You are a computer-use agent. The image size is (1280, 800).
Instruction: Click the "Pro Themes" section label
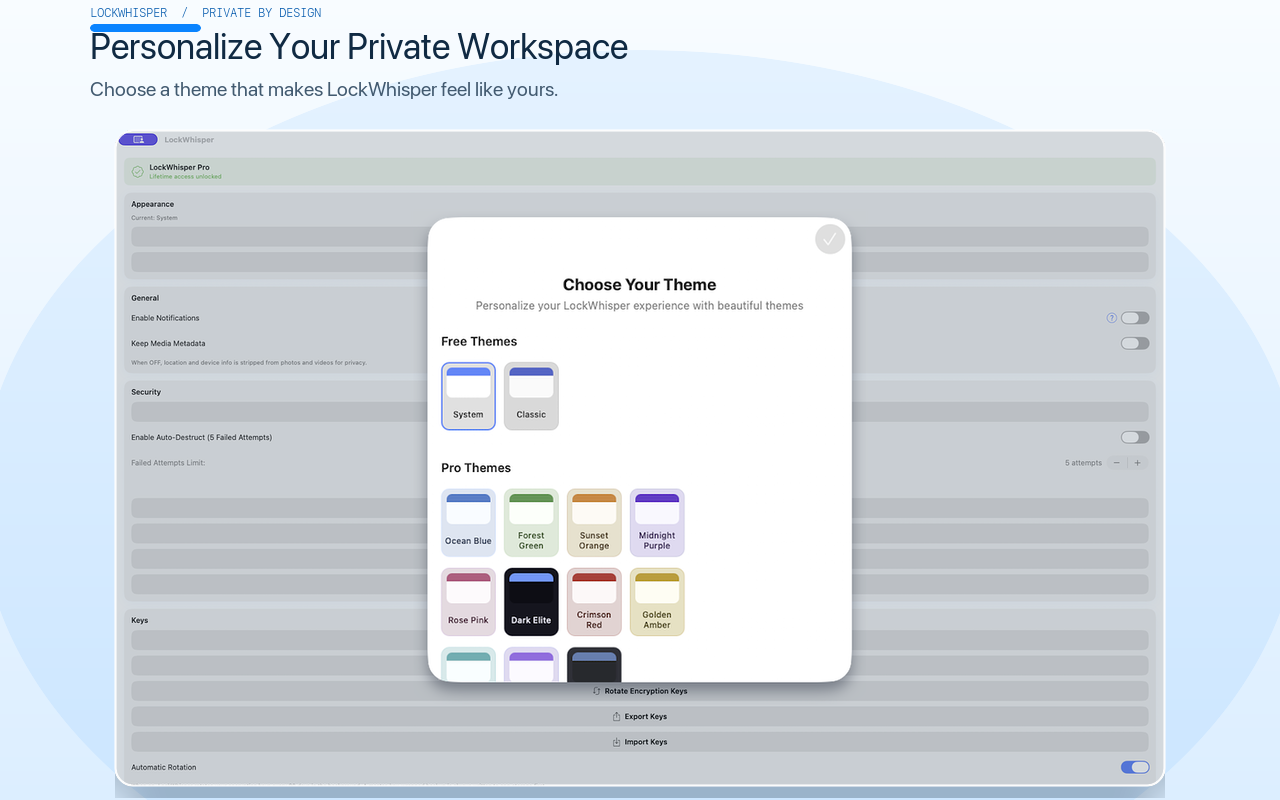coord(476,468)
